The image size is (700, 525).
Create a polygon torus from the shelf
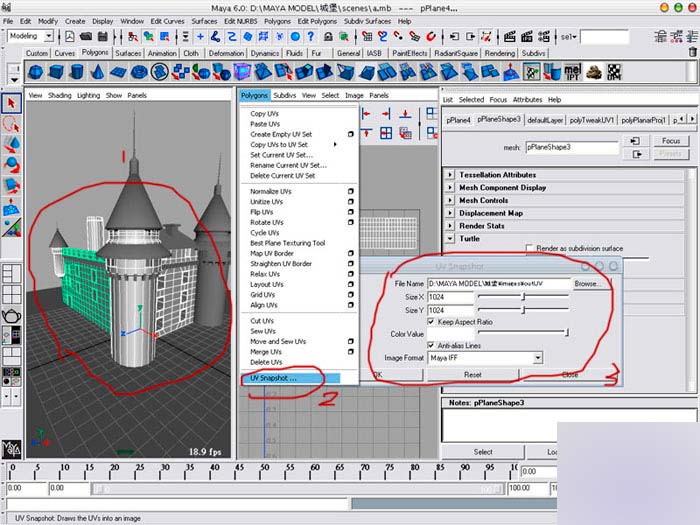(139, 72)
